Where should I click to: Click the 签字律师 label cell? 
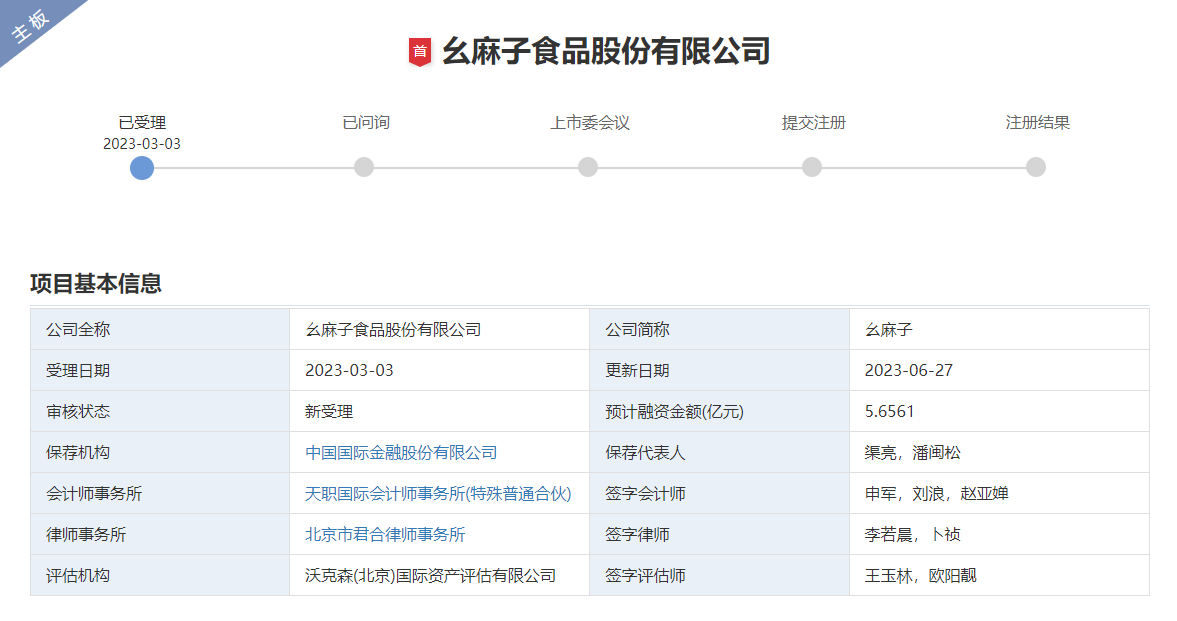tap(719, 535)
